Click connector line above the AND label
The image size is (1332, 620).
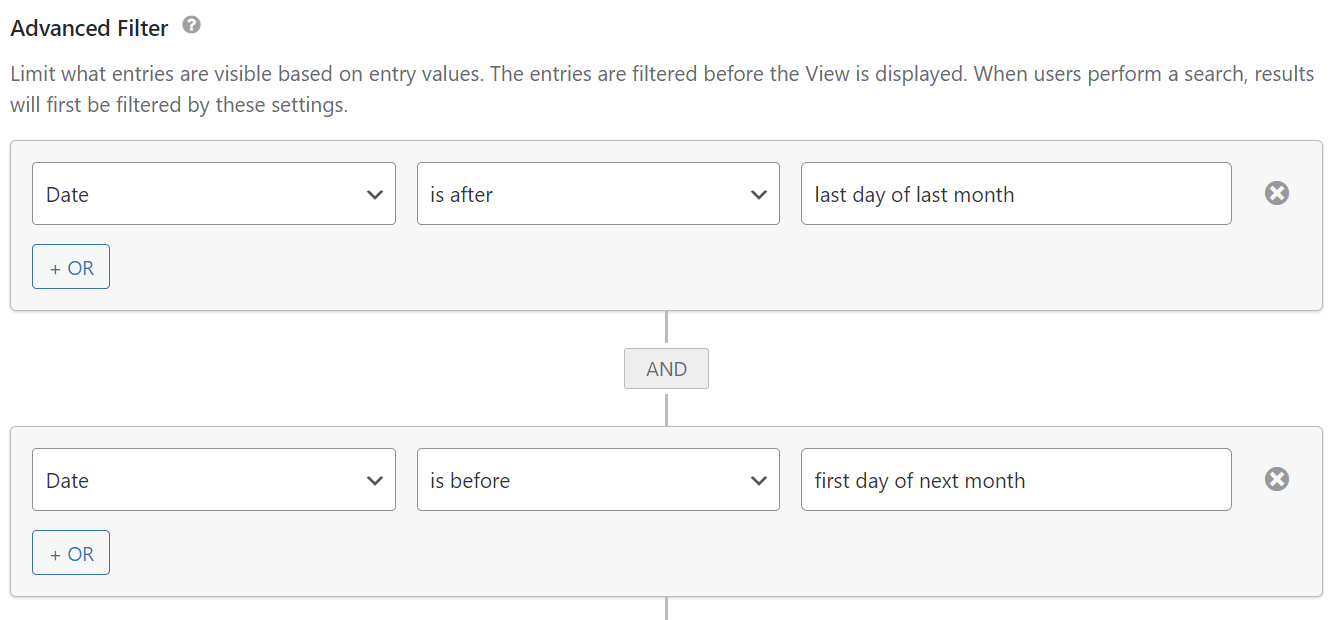[x=666, y=328]
